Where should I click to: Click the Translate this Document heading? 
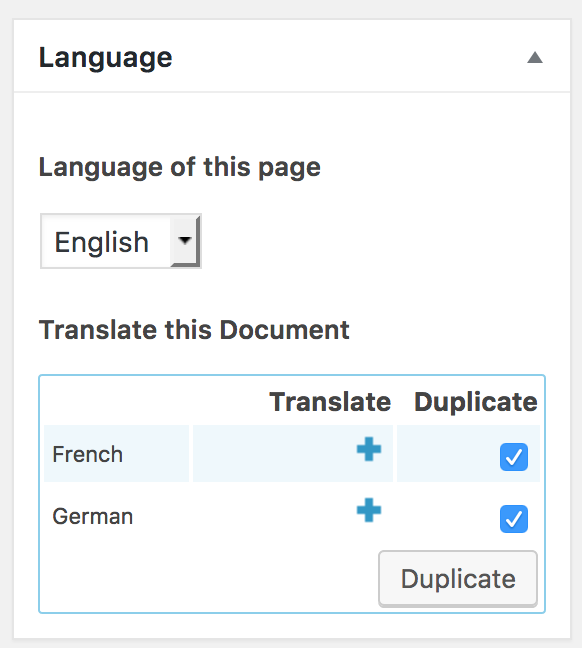194,330
